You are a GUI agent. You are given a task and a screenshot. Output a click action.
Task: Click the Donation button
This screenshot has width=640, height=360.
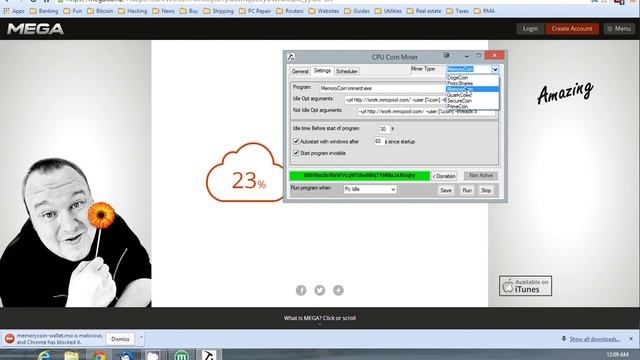click(x=444, y=176)
